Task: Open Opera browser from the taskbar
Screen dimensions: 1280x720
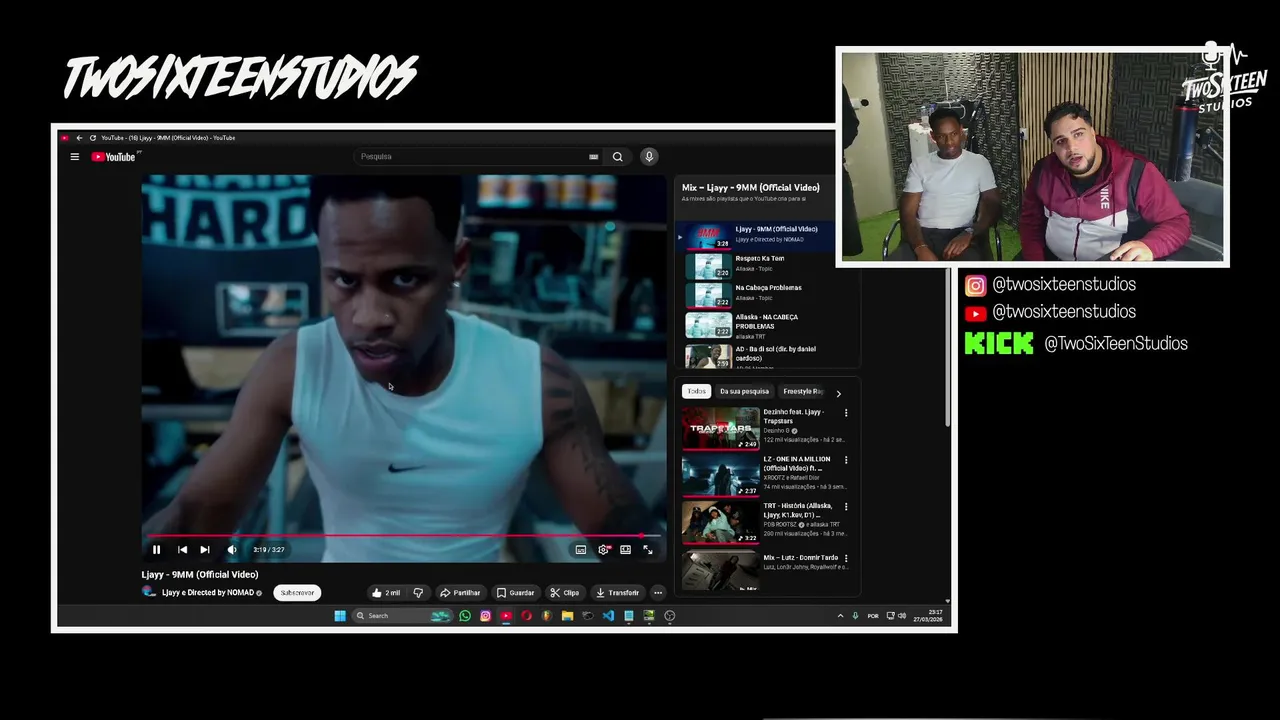Action: pos(526,616)
